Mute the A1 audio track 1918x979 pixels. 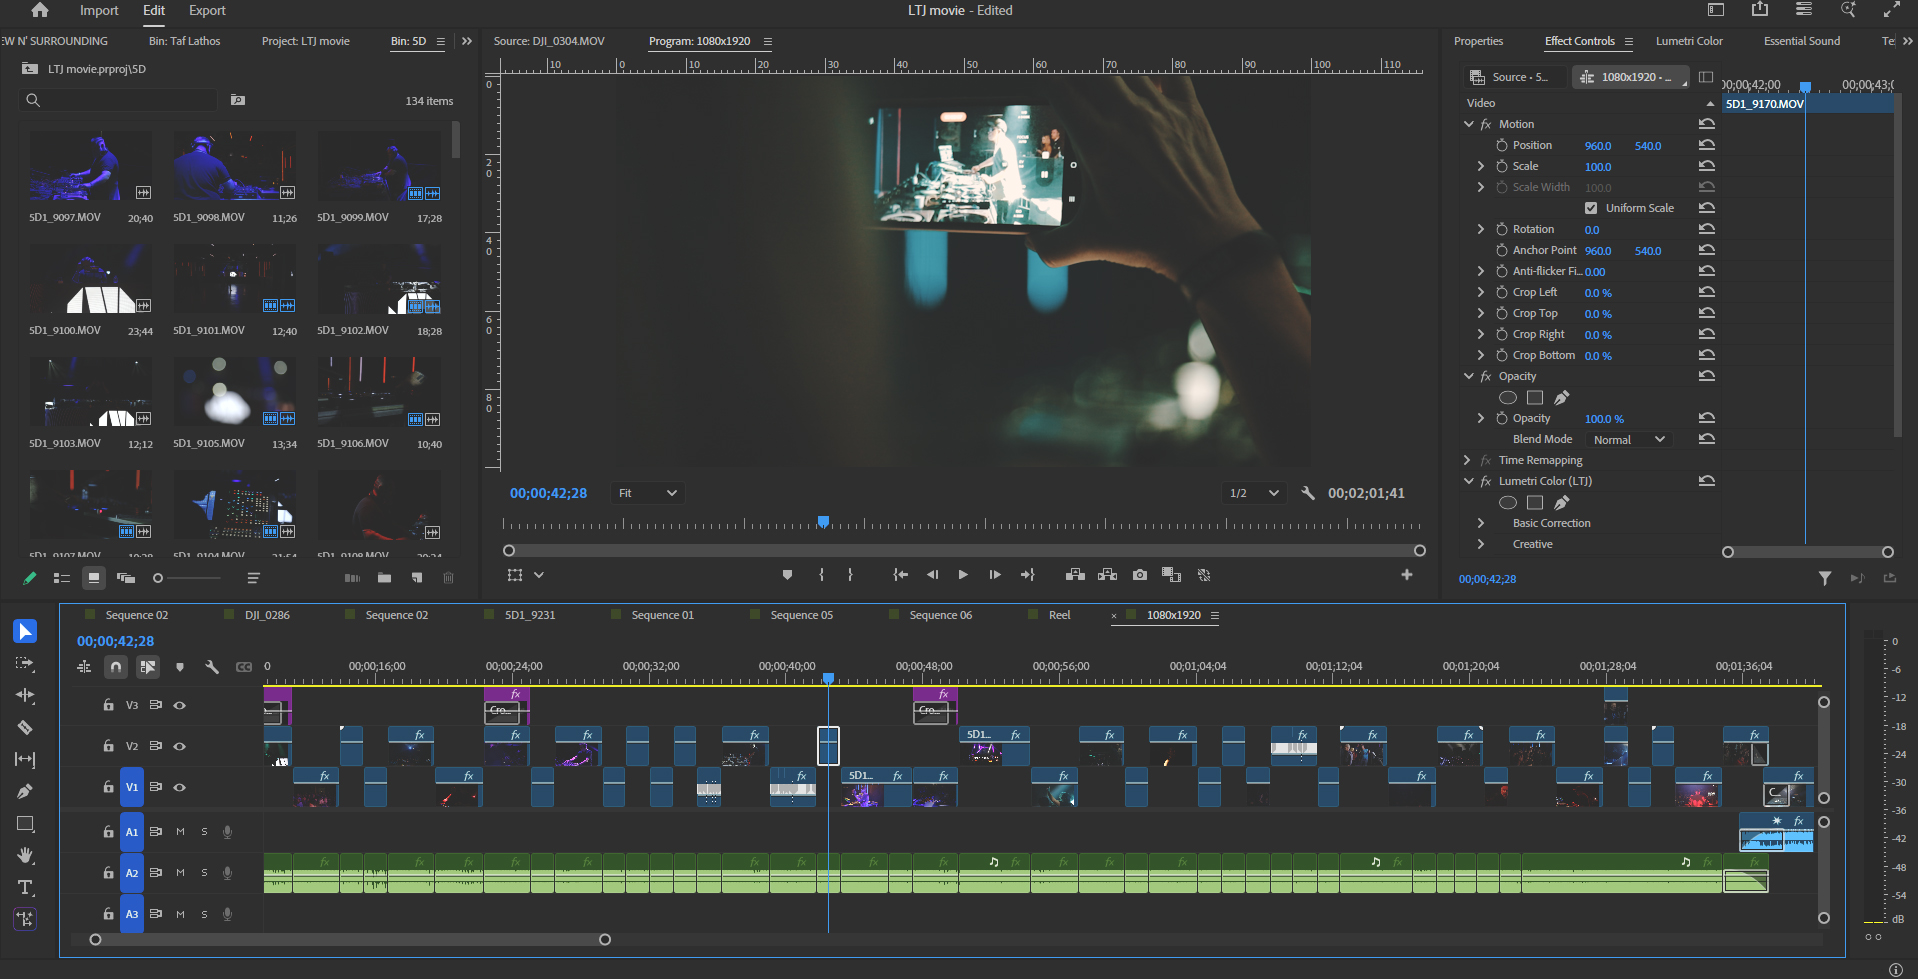(x=180, y=831)
